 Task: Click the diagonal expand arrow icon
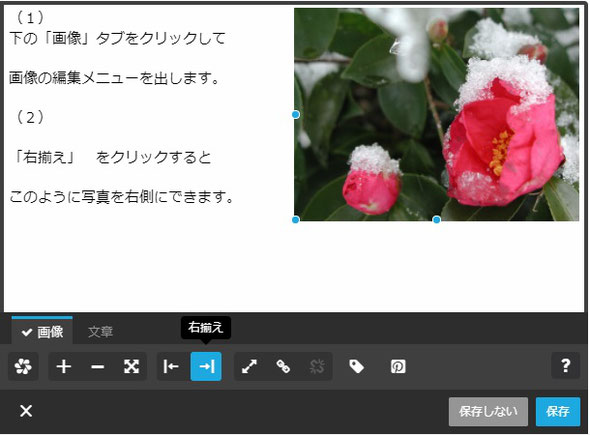point(249,366)
